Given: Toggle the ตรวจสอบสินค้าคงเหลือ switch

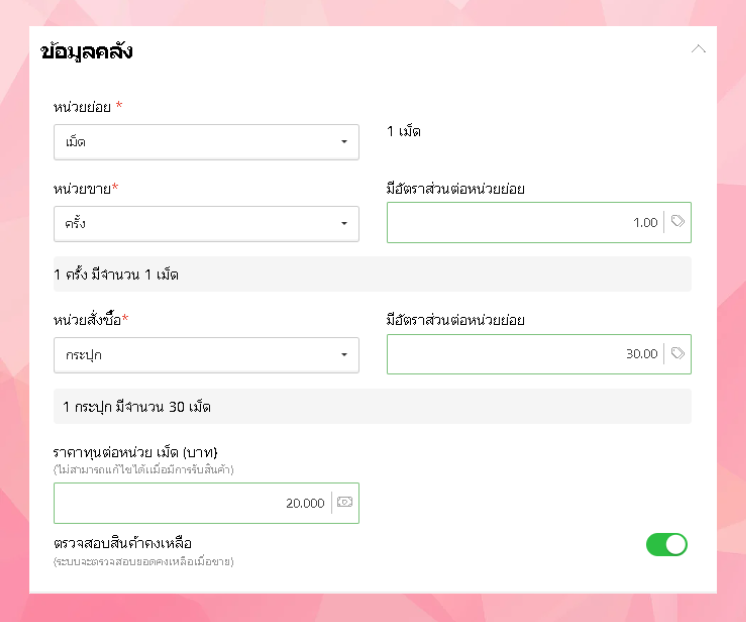Looking at the screenshot, I should coord(667,544).
